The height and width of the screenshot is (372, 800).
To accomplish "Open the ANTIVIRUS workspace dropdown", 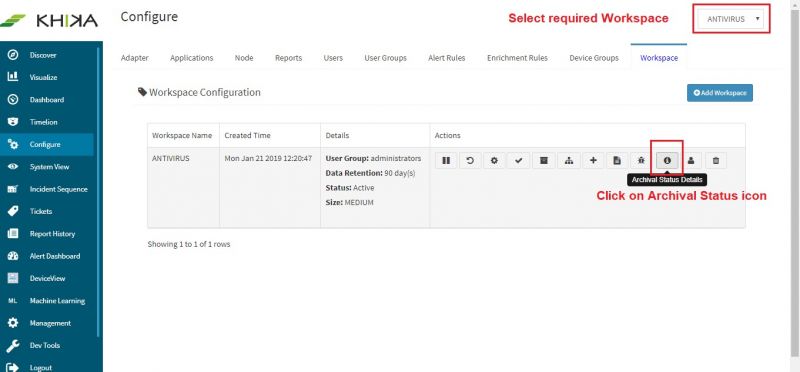I will pos(731,19).
